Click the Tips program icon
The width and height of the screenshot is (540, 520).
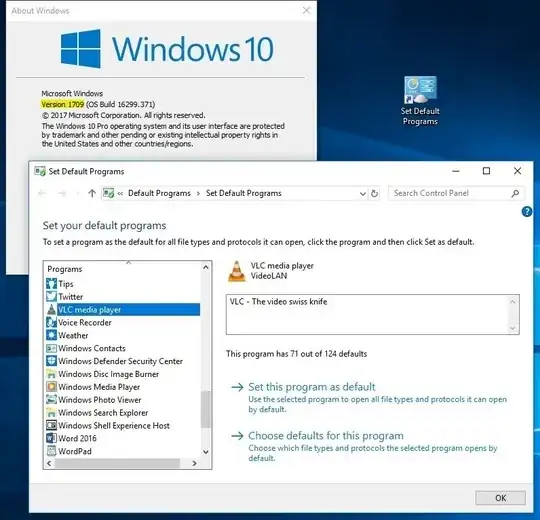point(51,284)
